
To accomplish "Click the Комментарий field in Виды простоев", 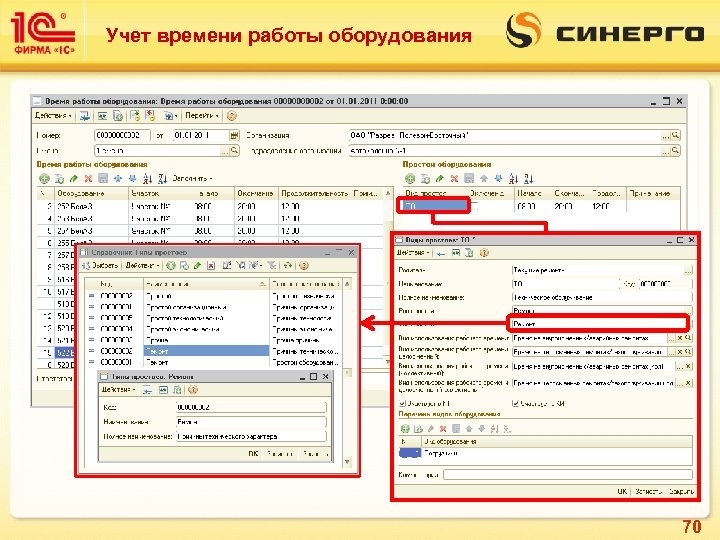I will pyautogui.click(x=568, y=474).
